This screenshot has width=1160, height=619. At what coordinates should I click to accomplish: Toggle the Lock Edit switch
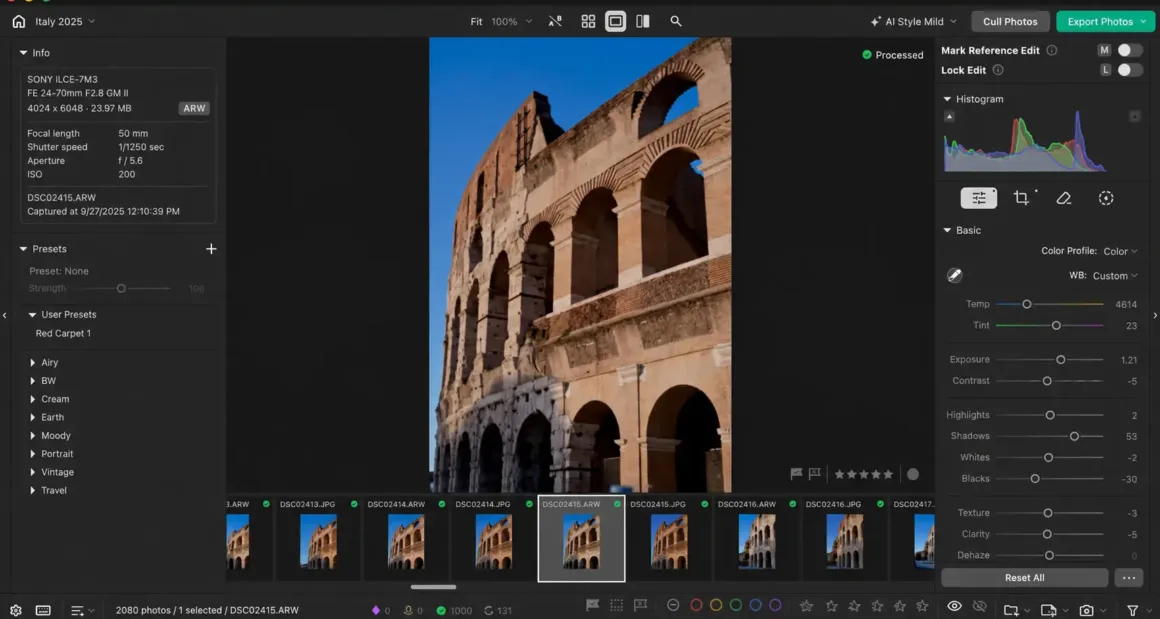click(1130, 70)
